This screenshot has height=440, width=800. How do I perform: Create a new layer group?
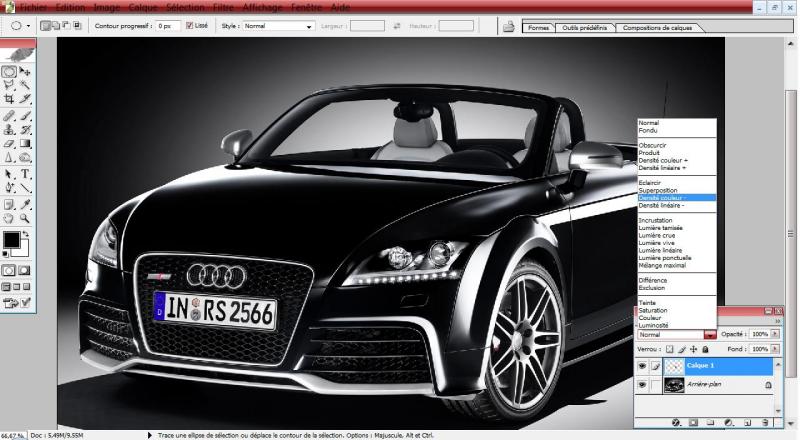pos(711,423)
